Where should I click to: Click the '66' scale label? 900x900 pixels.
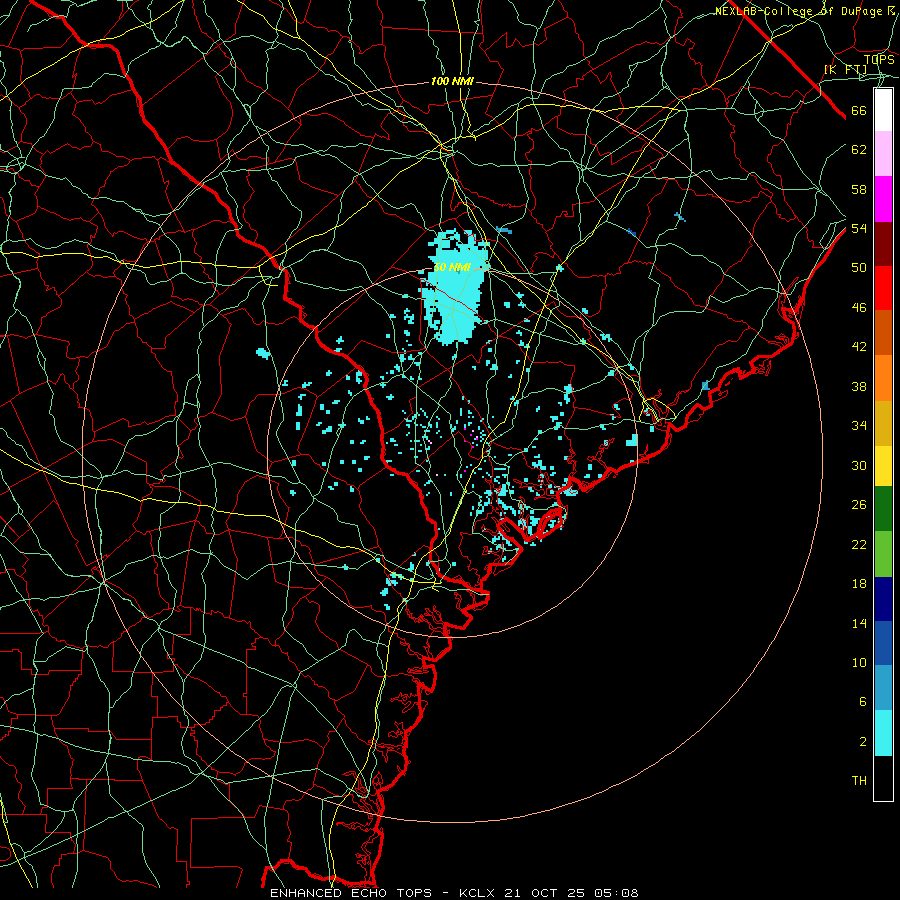click(859, 111)
